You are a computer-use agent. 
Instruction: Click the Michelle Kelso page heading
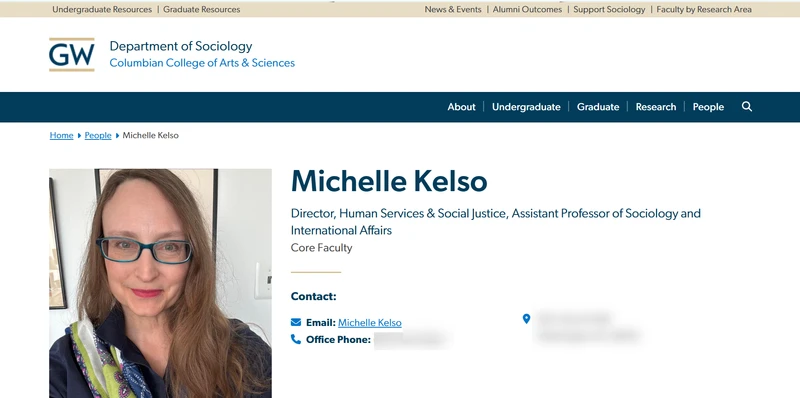[389, 181]
